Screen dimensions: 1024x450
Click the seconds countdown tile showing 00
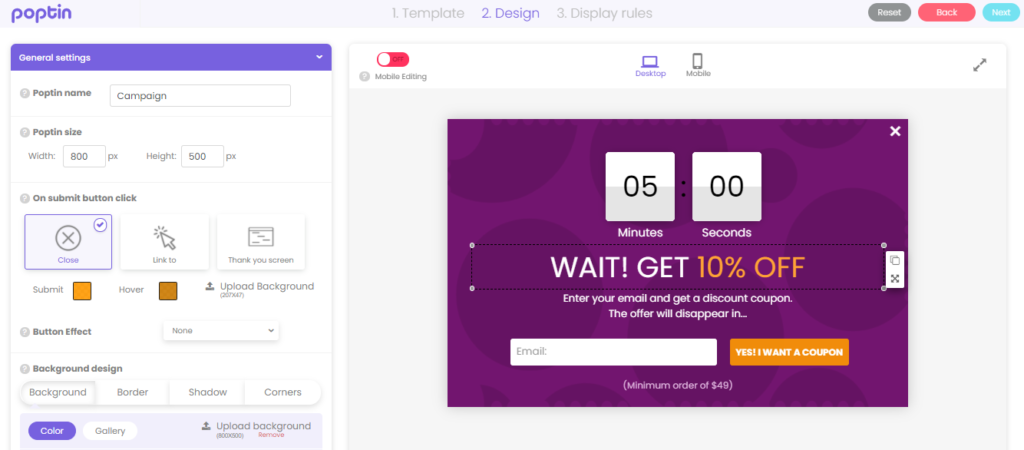(726, 187)
